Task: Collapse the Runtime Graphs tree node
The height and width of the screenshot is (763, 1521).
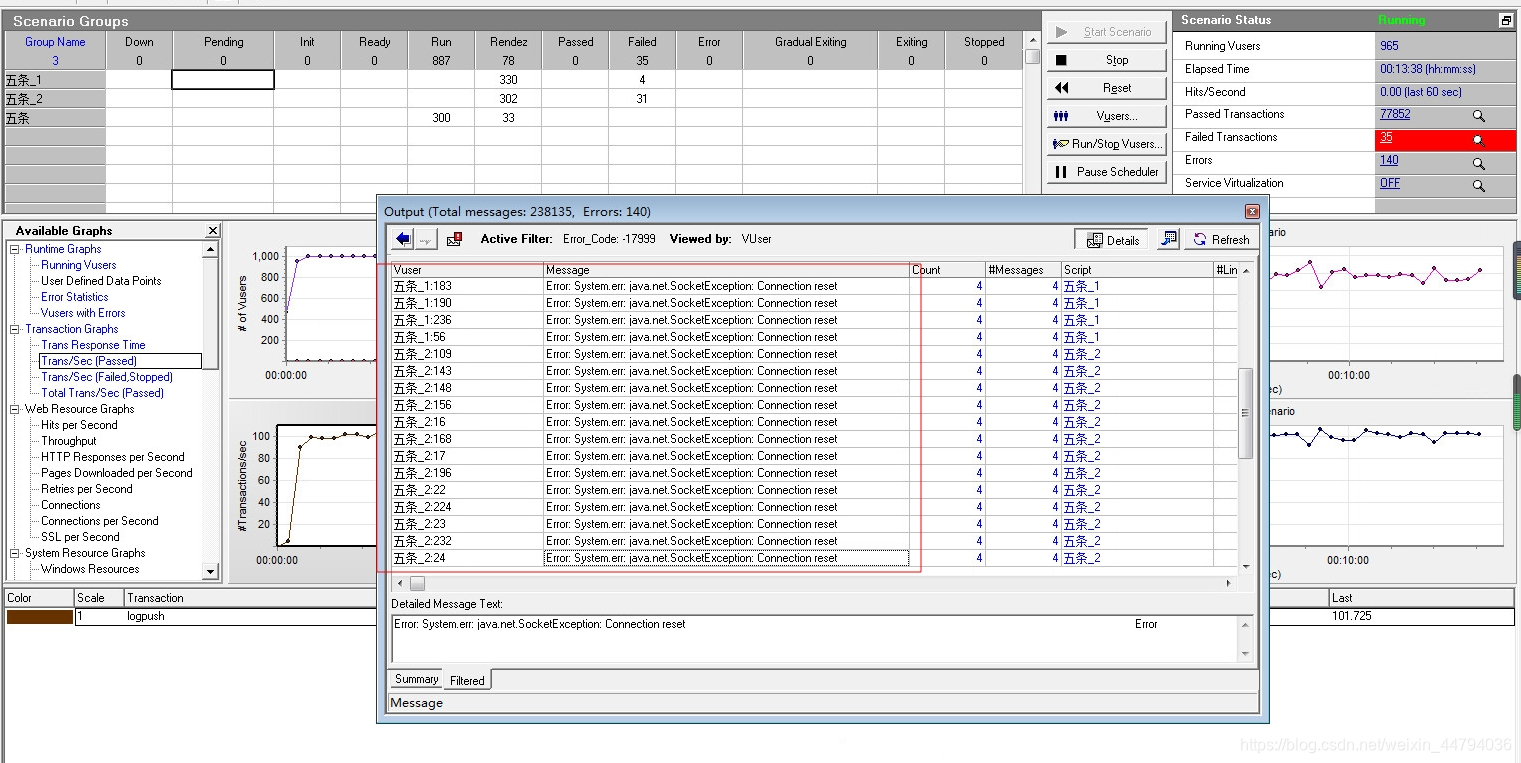Action: [15, 249]
